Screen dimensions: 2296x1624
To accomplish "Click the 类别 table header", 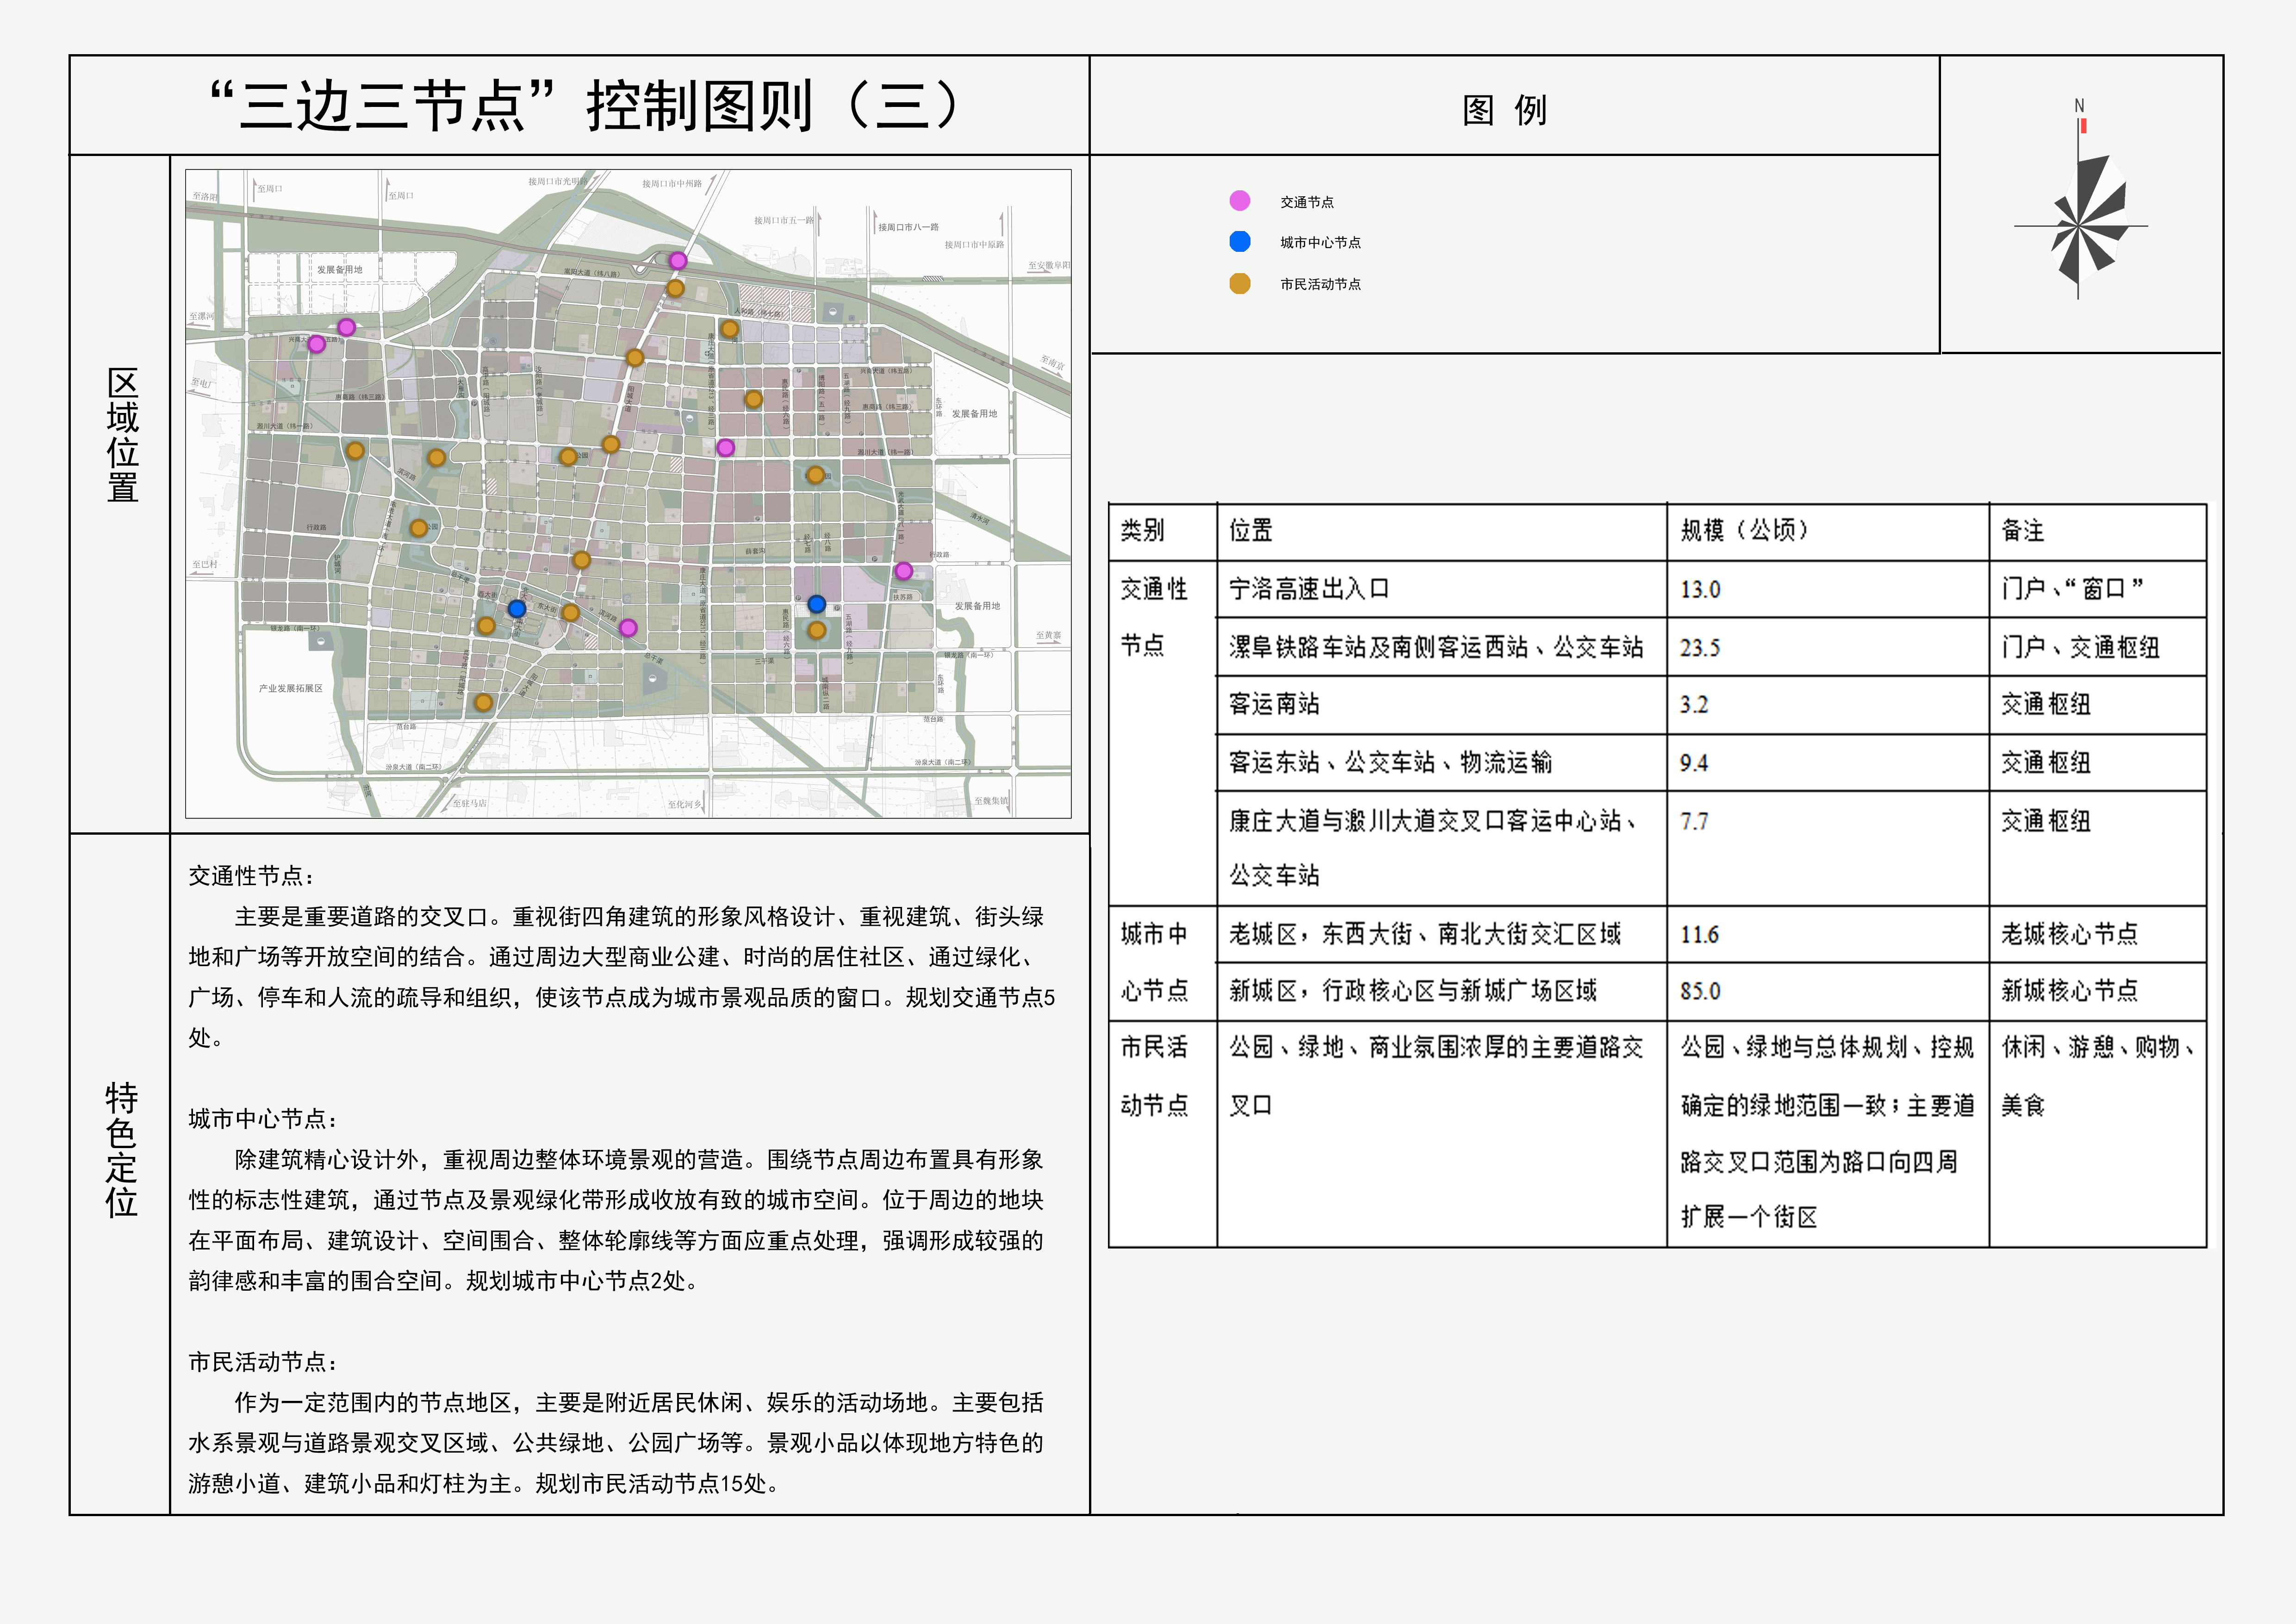I will point(1142,531).
